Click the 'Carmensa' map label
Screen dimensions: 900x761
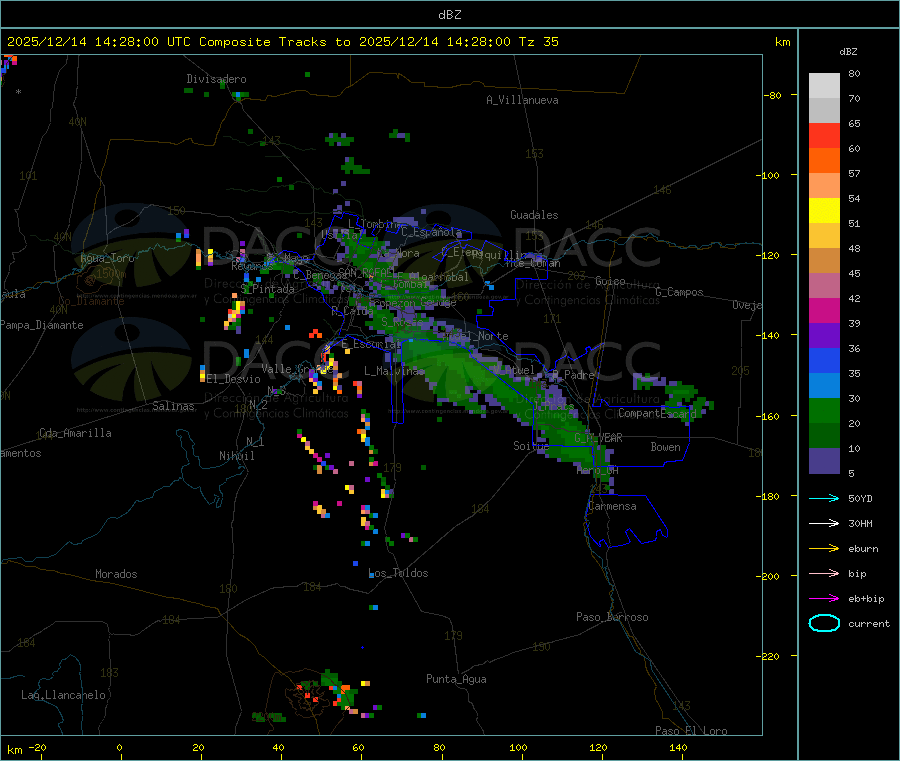coord(612,506)
